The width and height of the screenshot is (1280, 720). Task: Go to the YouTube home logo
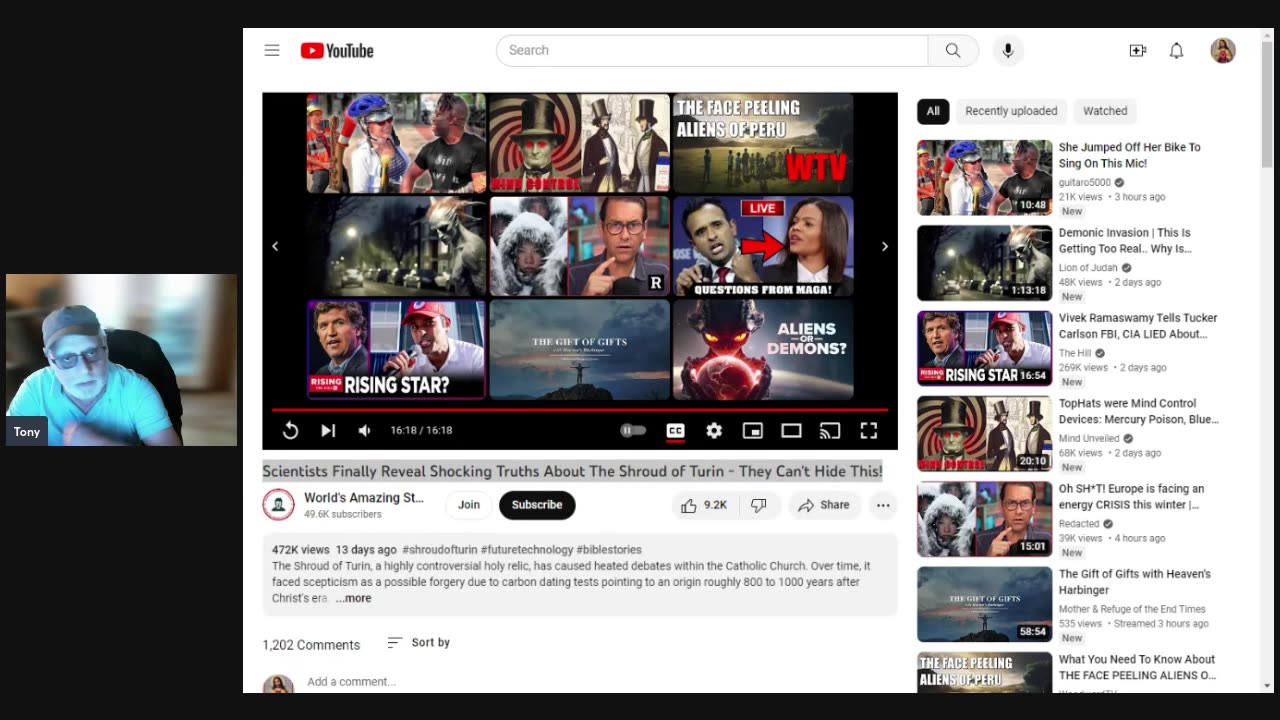(337, 51)
